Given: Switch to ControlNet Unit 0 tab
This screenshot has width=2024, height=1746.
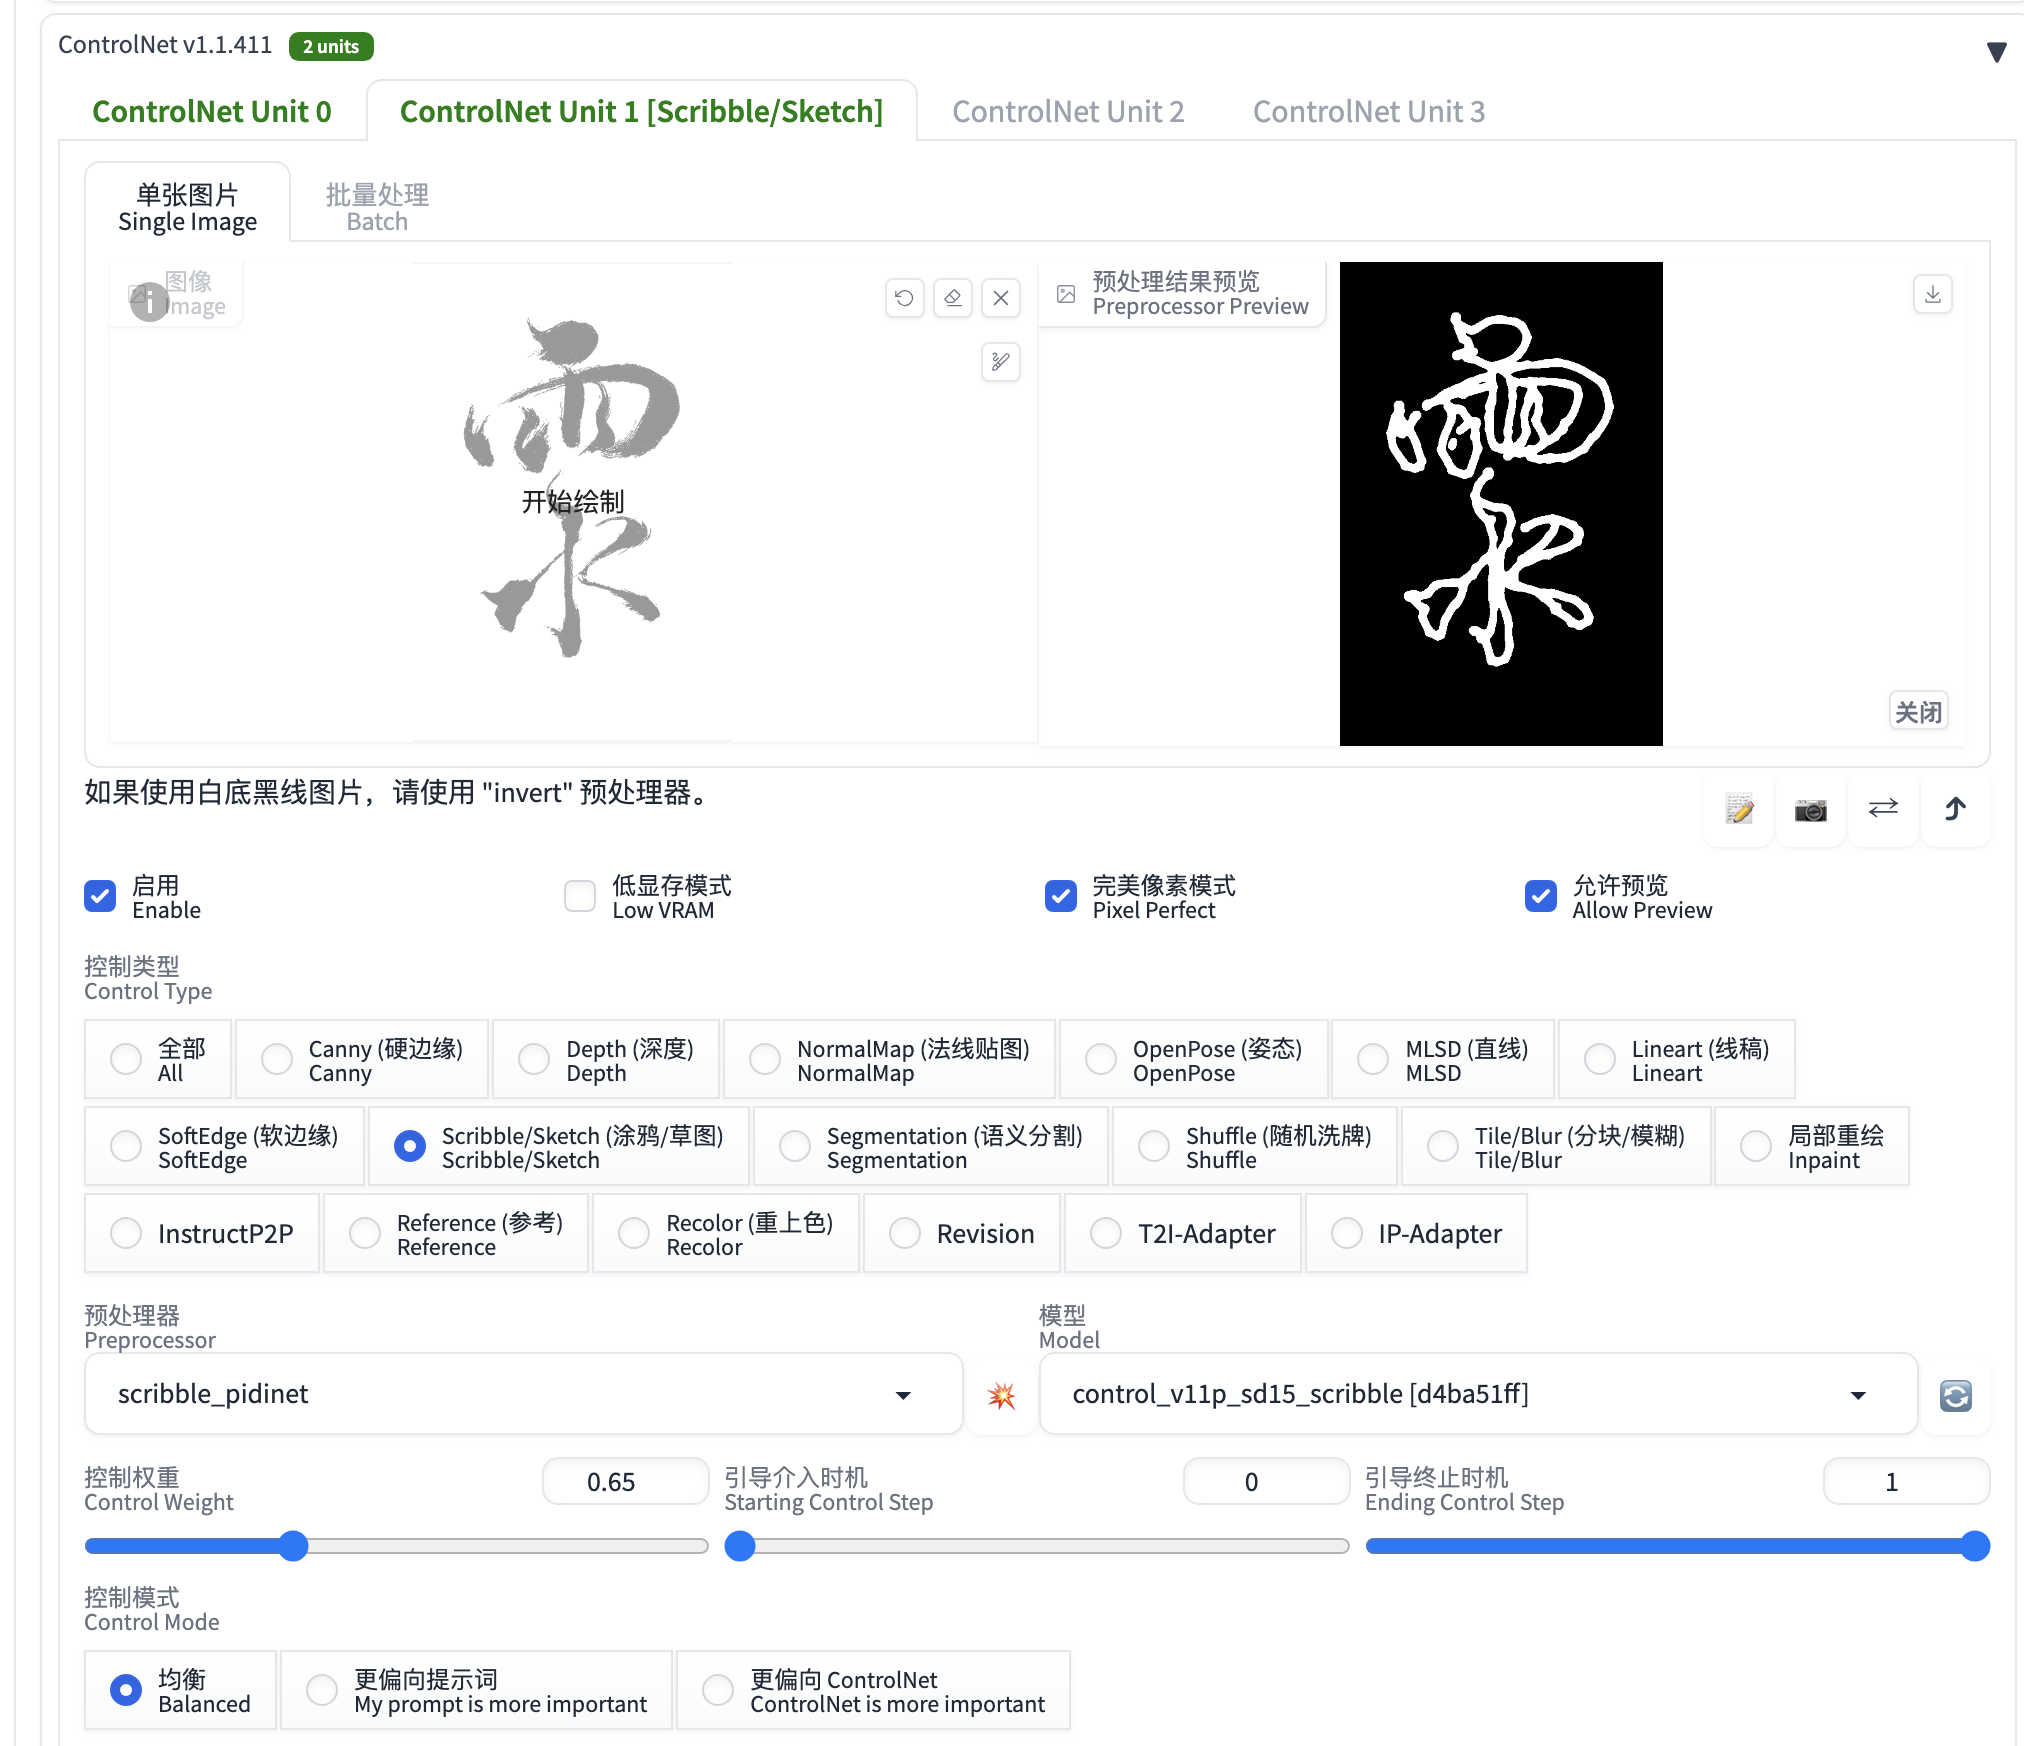Looking at the screenshot, I should click(x=212, y=111).
